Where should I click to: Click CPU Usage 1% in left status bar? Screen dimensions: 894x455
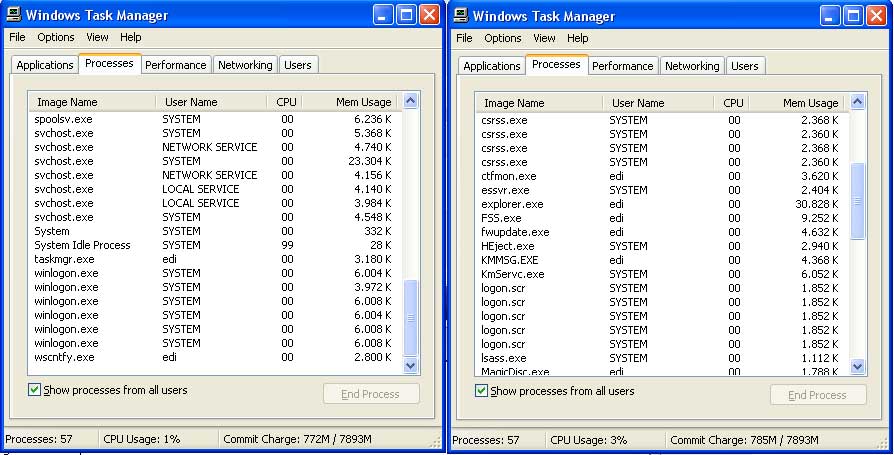[142, 439]
